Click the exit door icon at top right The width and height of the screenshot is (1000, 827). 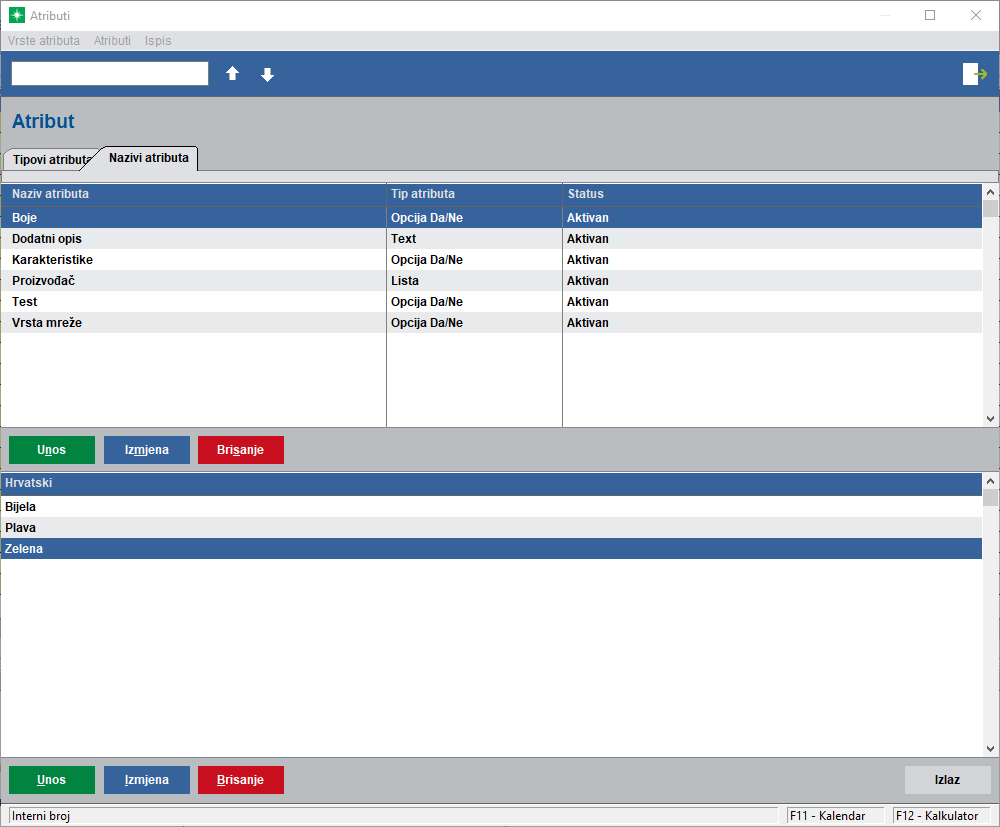(974, 74)
